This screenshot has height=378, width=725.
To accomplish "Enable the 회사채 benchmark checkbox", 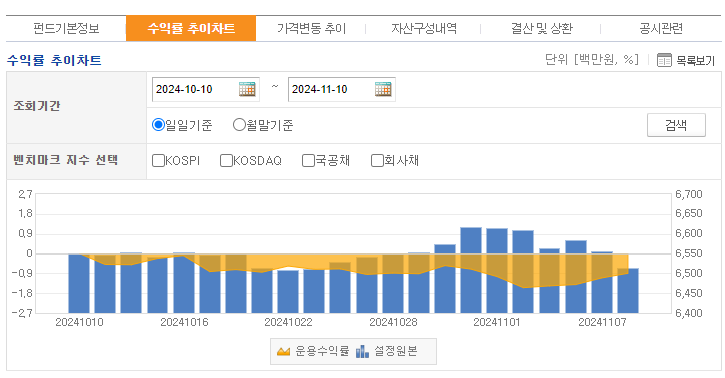I will pos(377,160).
